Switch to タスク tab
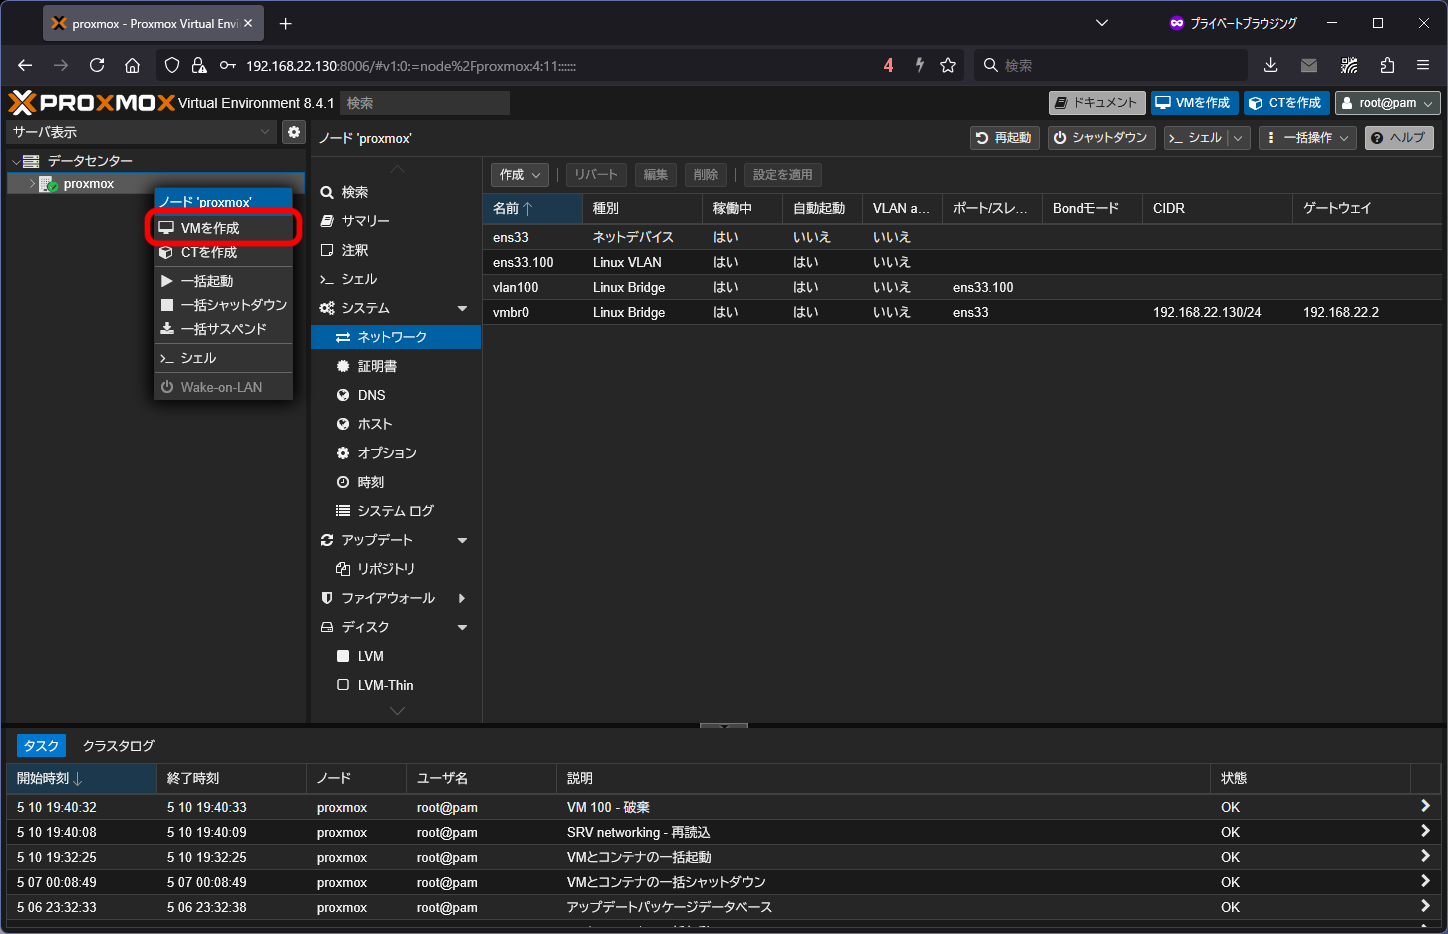 coord(41,746)
